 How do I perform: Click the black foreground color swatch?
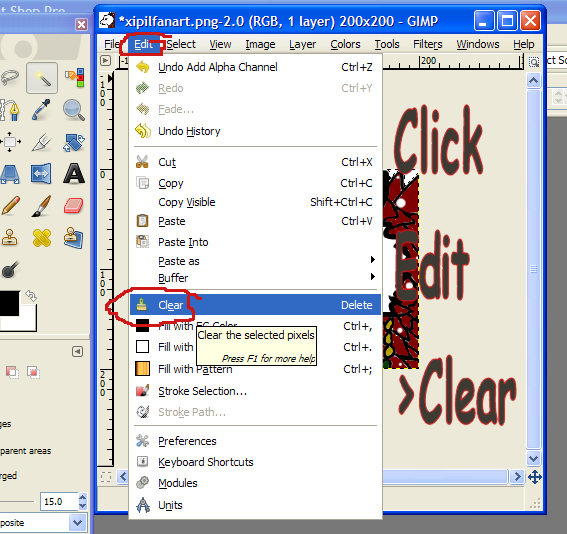pyautogui.click(x=9, y=303)
